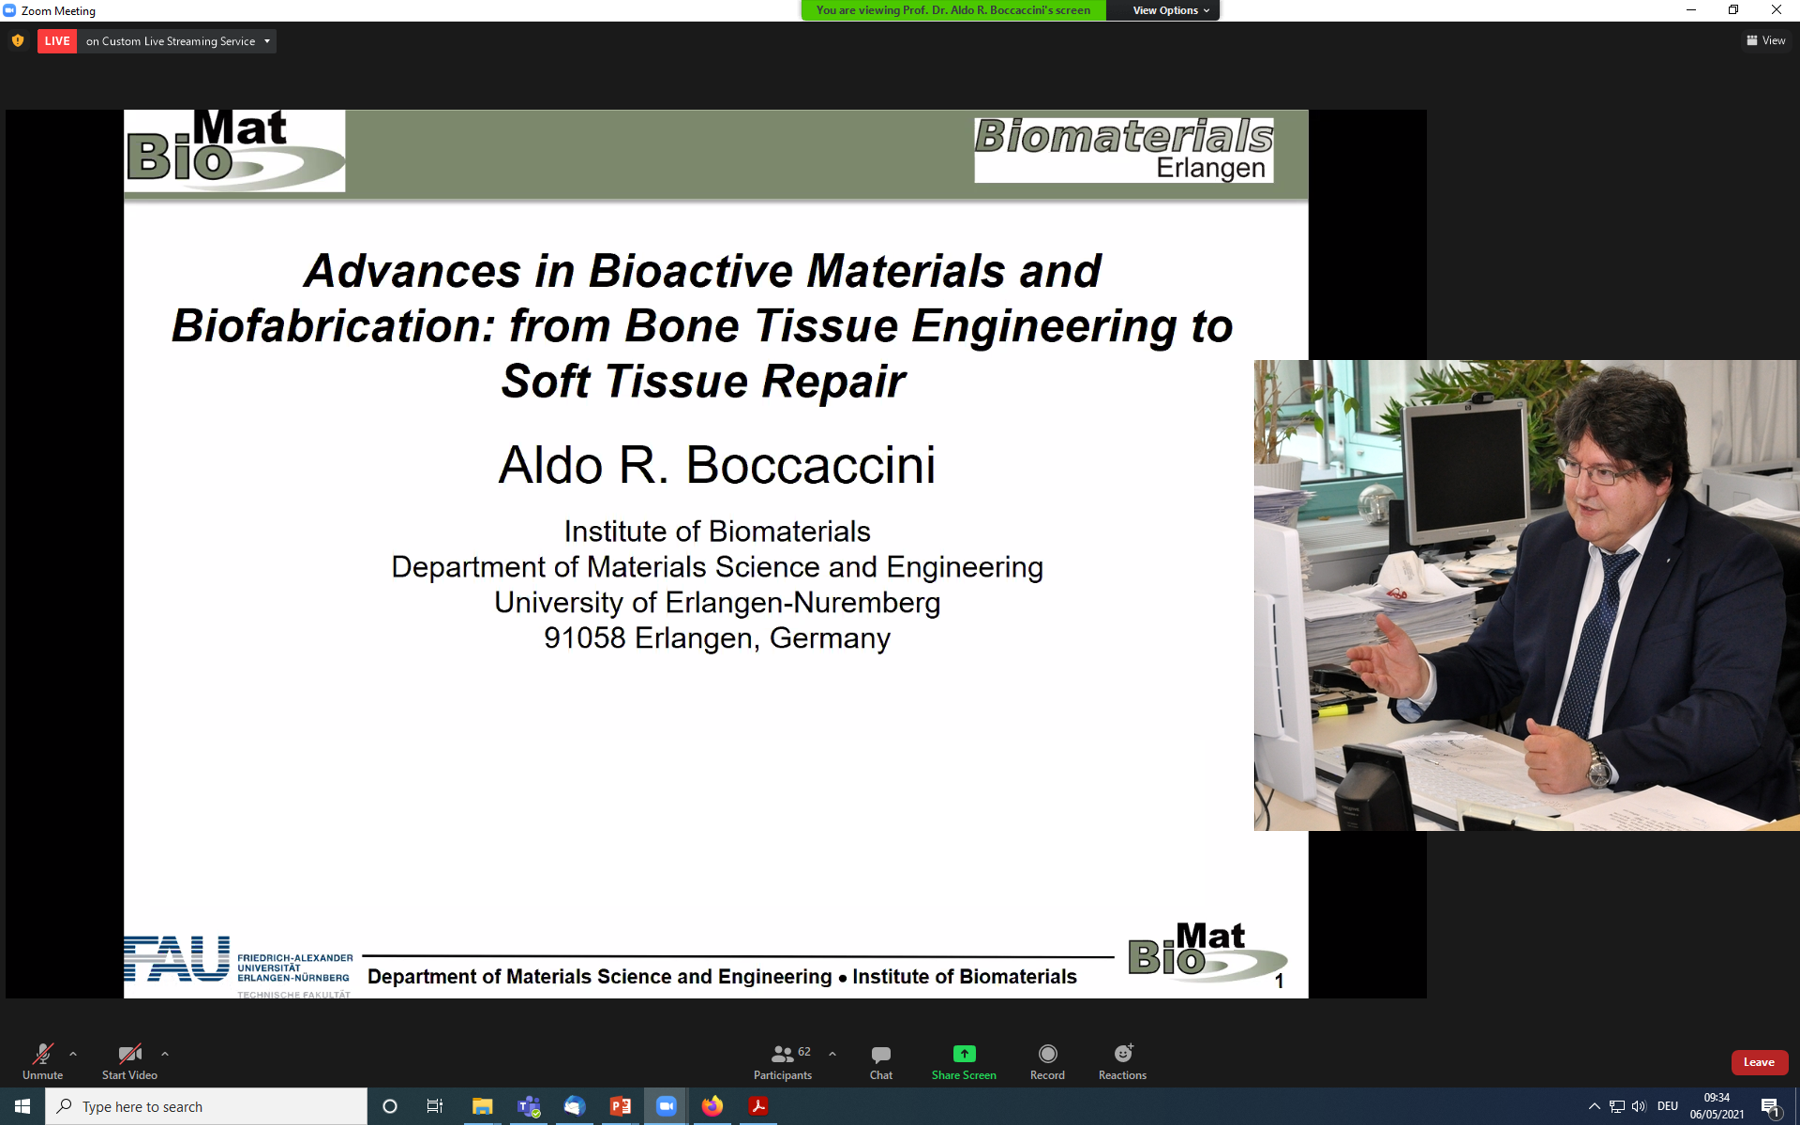Toggle the system volume speaker icon
Screen dimensions: 1800x1125
click(x=1638, y=1106)
